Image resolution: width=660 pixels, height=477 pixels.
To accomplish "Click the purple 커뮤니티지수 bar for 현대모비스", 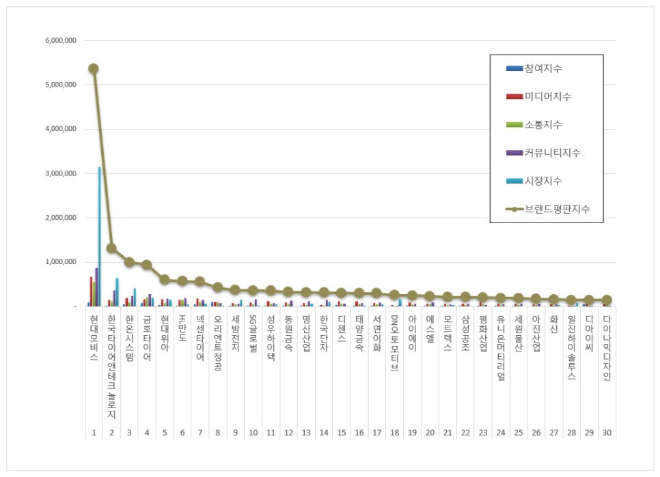I will pyautogui.click(x=96, y=287).
